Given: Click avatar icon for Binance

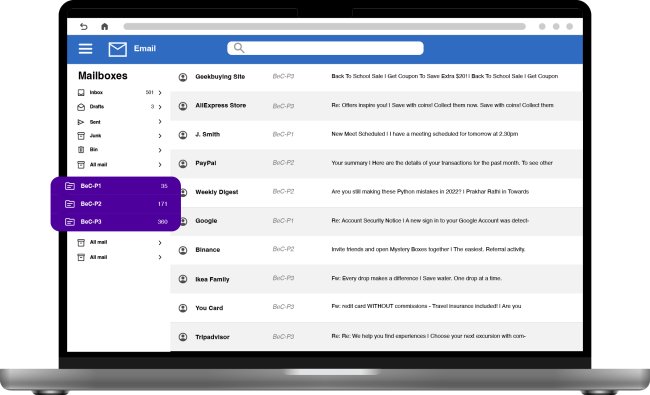Looking at the screenshot, I should coord(183,250).
